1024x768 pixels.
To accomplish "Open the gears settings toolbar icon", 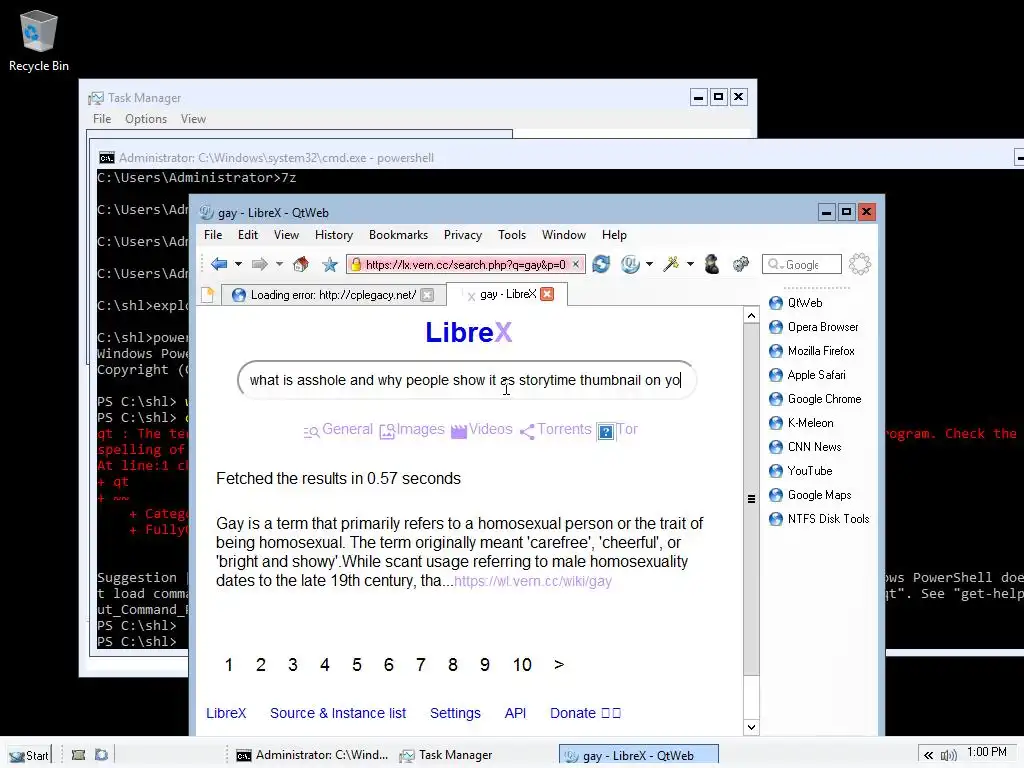I will point(741,264).
